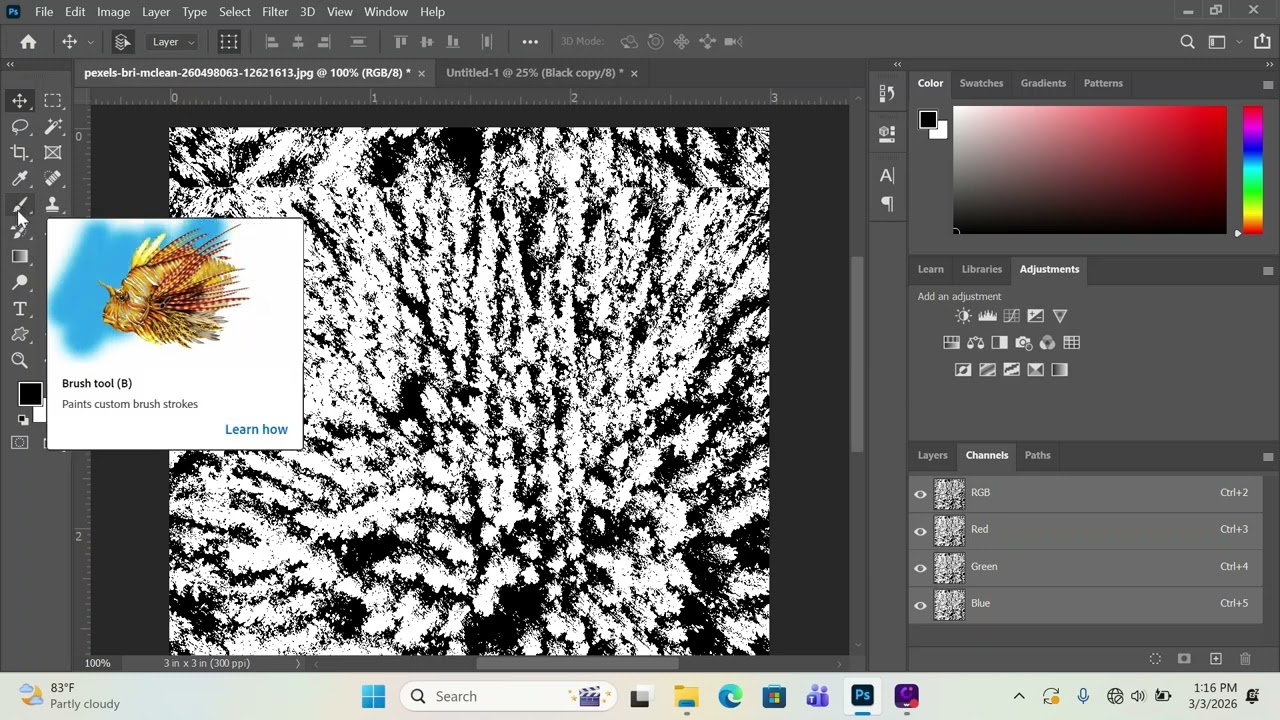Hide the Green channel

point(920,567)
